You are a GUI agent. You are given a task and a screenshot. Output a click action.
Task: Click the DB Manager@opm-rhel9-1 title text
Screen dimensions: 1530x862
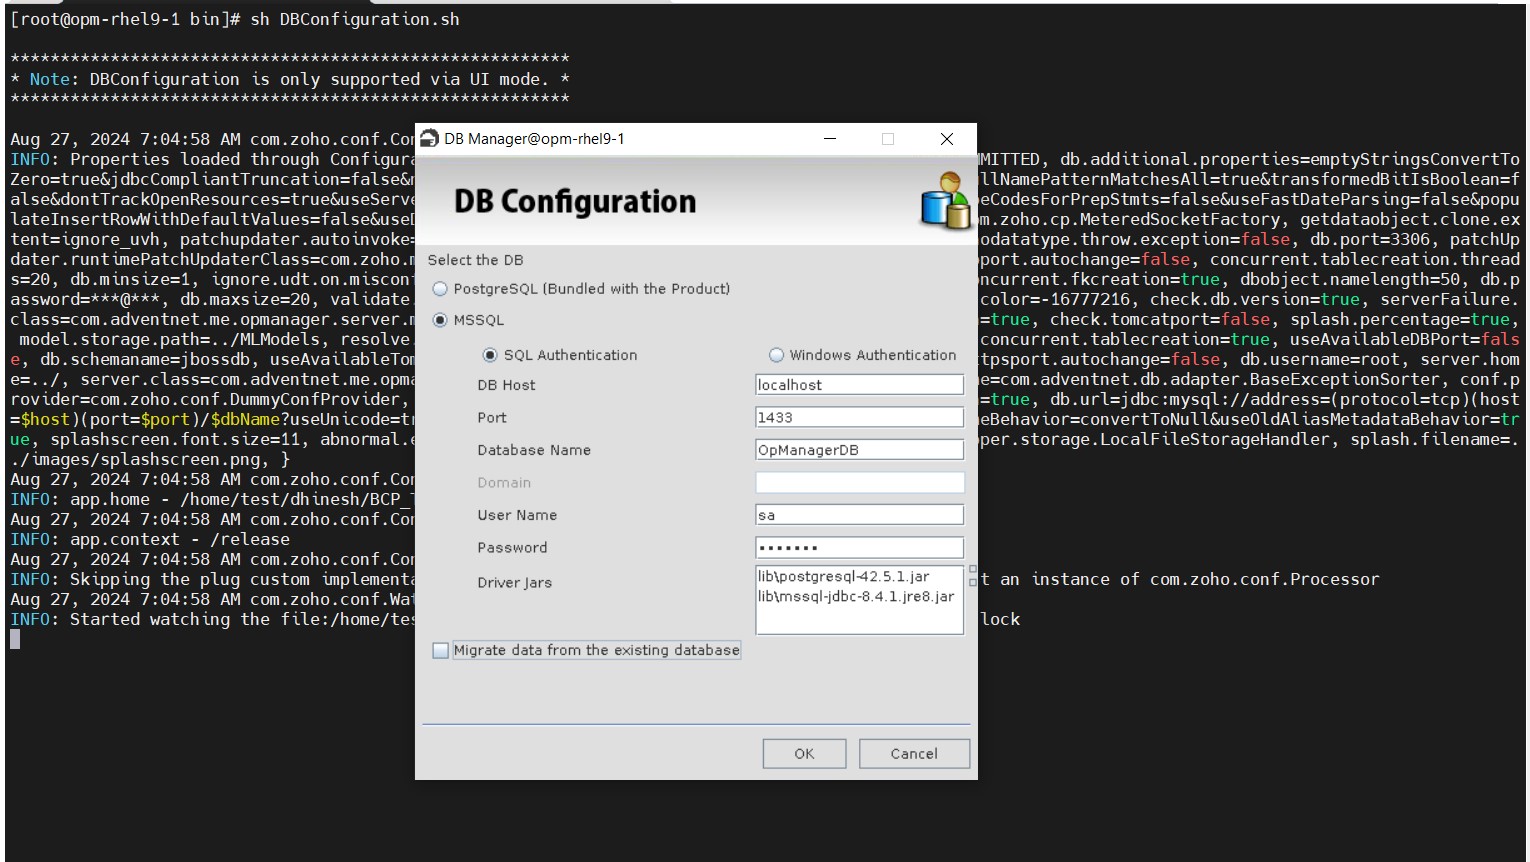pyautogui.click(x=534, y=139)
